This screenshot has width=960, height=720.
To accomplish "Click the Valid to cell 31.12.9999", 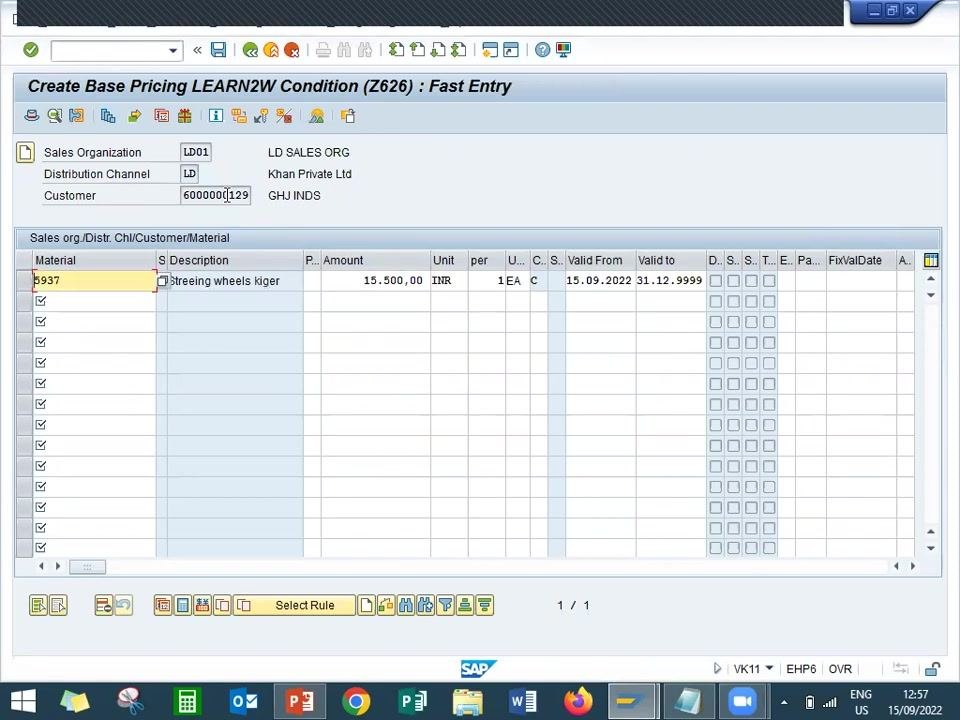I will [x=671, y=280].
